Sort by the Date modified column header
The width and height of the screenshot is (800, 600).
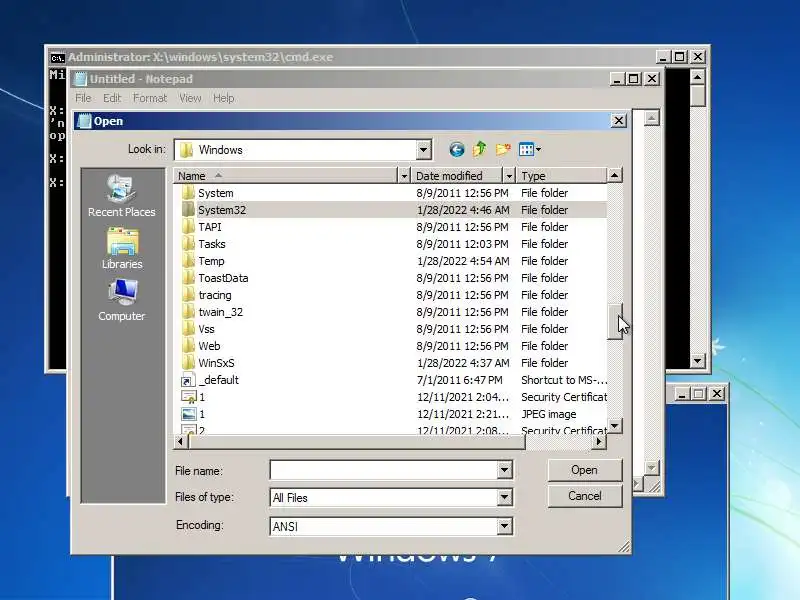(x=457, y=176)
